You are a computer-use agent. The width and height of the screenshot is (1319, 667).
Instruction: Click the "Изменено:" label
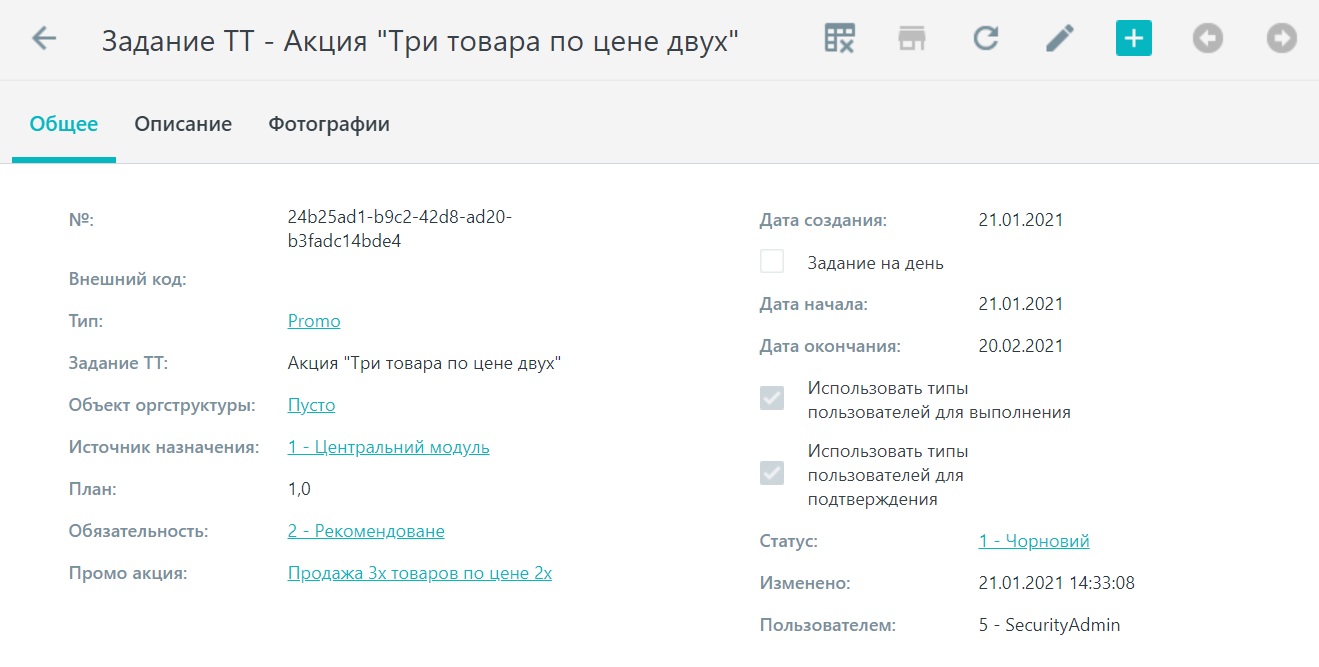(x=805, y=583)
